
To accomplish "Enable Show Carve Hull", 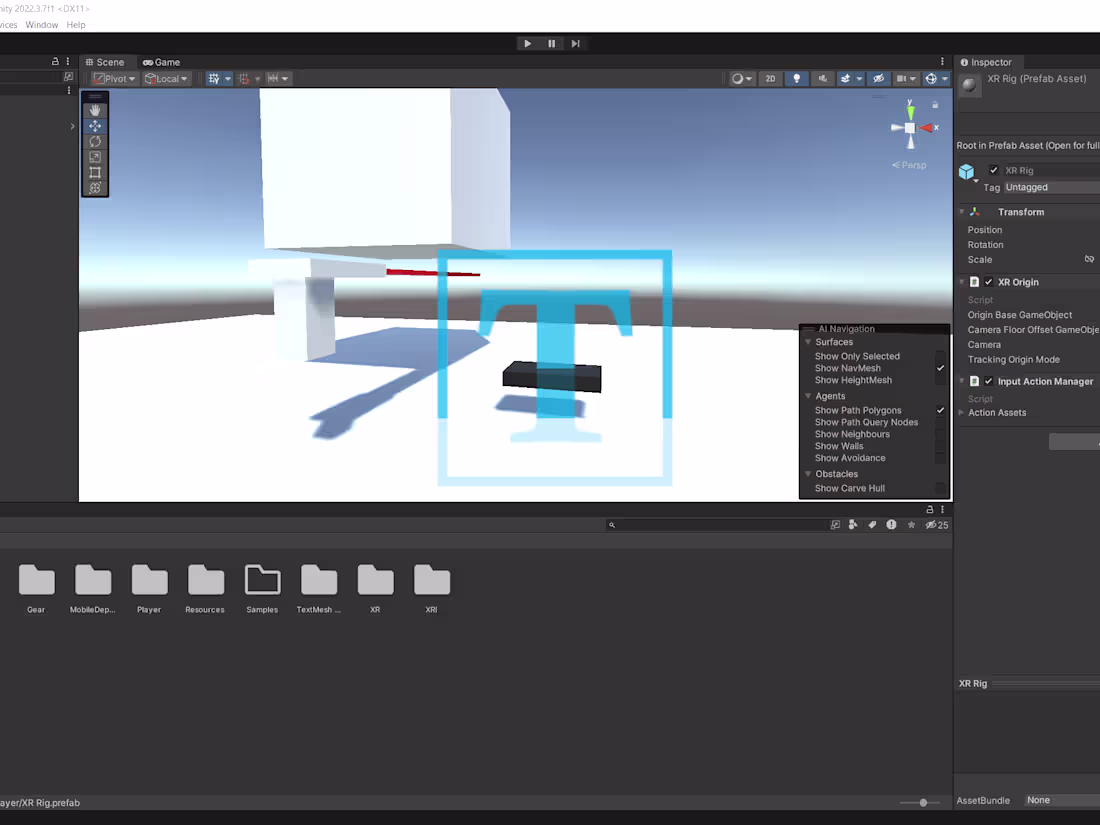I will pos(940,488).
